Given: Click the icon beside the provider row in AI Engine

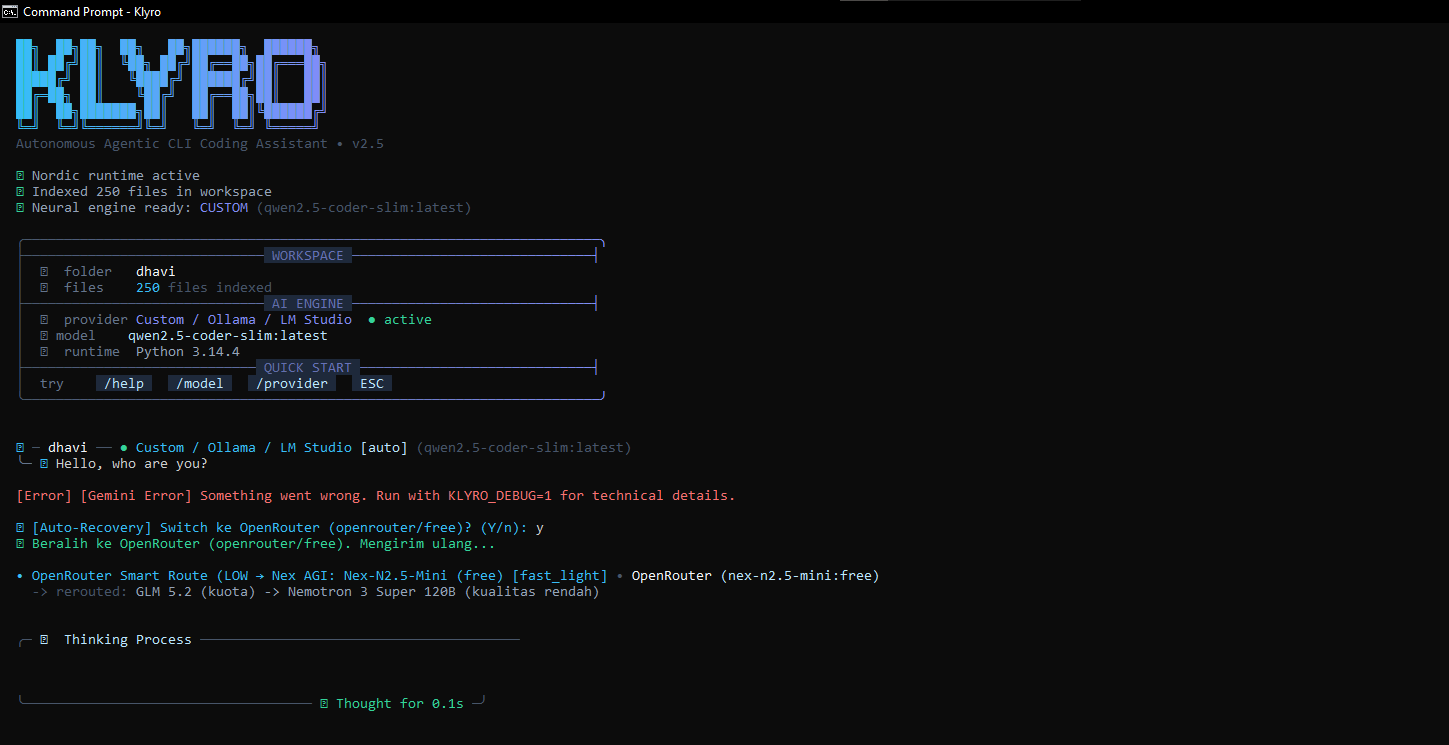Looking at the screenshot, I should pyautogui.click(x=44, y=320).
